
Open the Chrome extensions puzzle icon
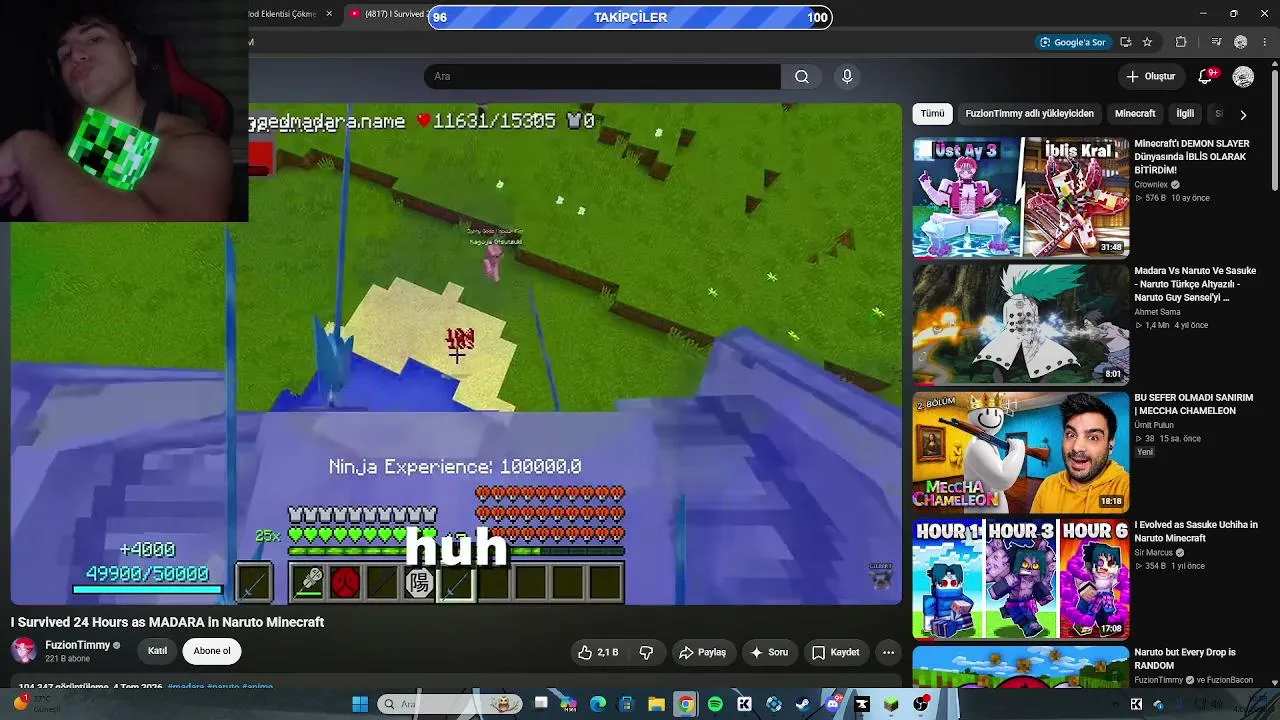pyautogui.click(x=1181, y=42)
